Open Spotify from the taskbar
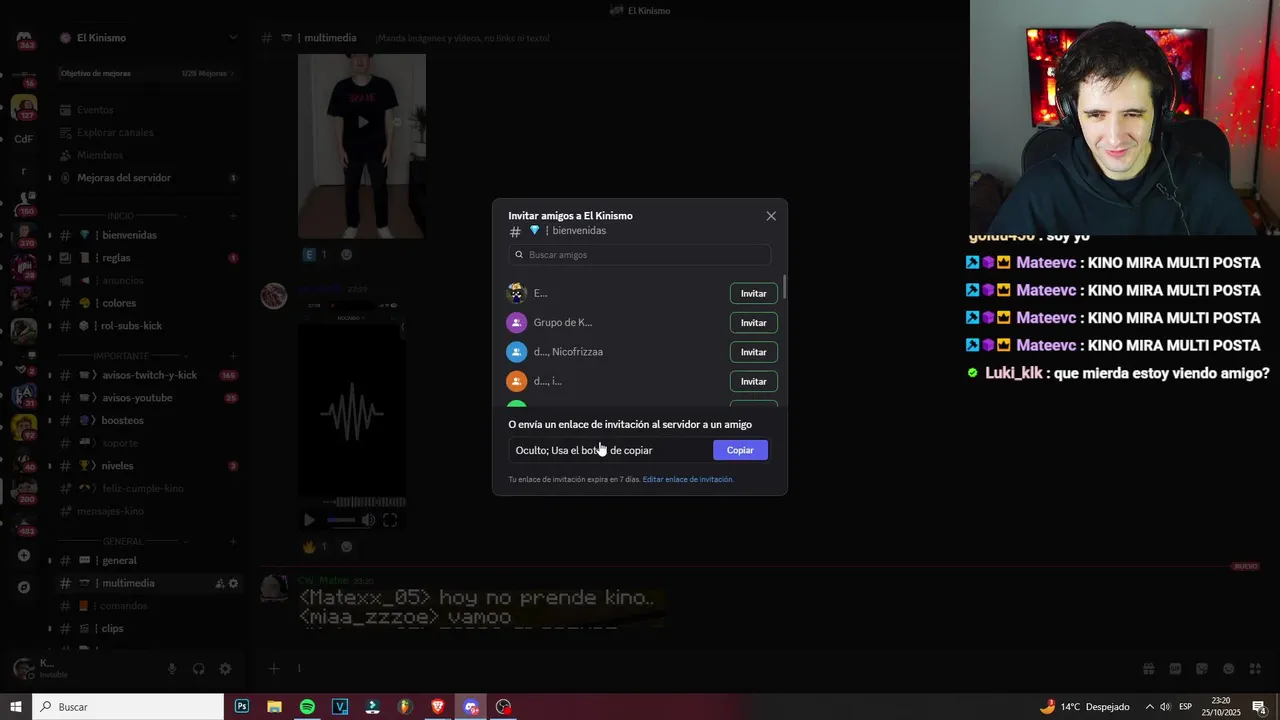 (x=307, y=707)
